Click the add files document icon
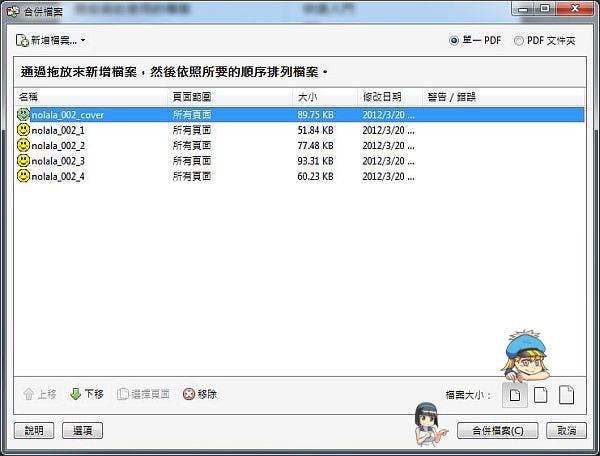 (22, 41)
